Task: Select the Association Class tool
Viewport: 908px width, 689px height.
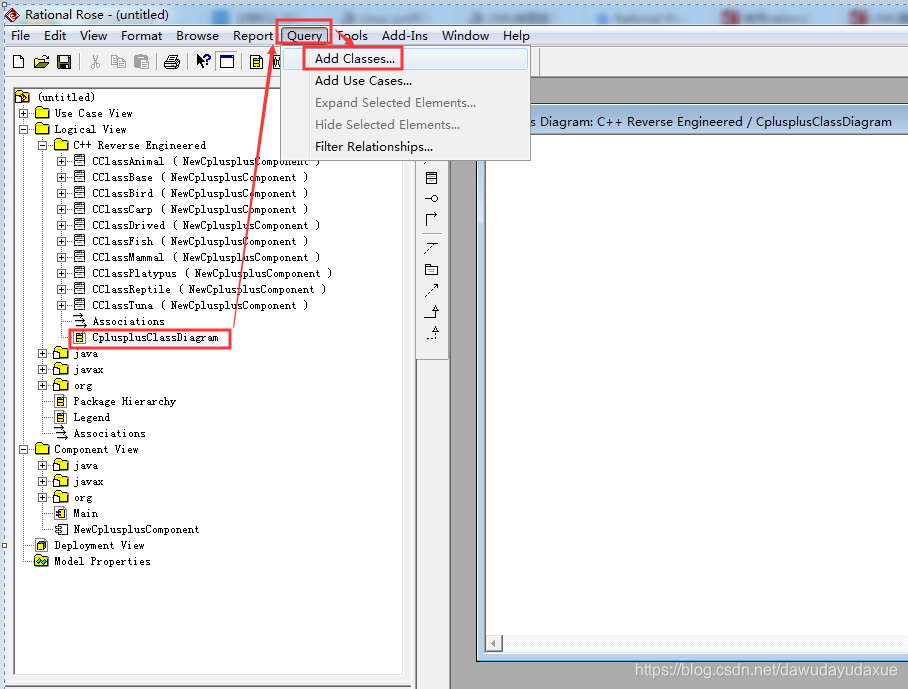Action: pyautogui.click(x=431, y=248)
